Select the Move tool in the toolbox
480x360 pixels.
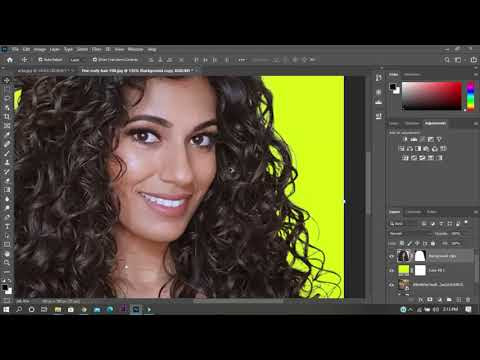[7, 80]
